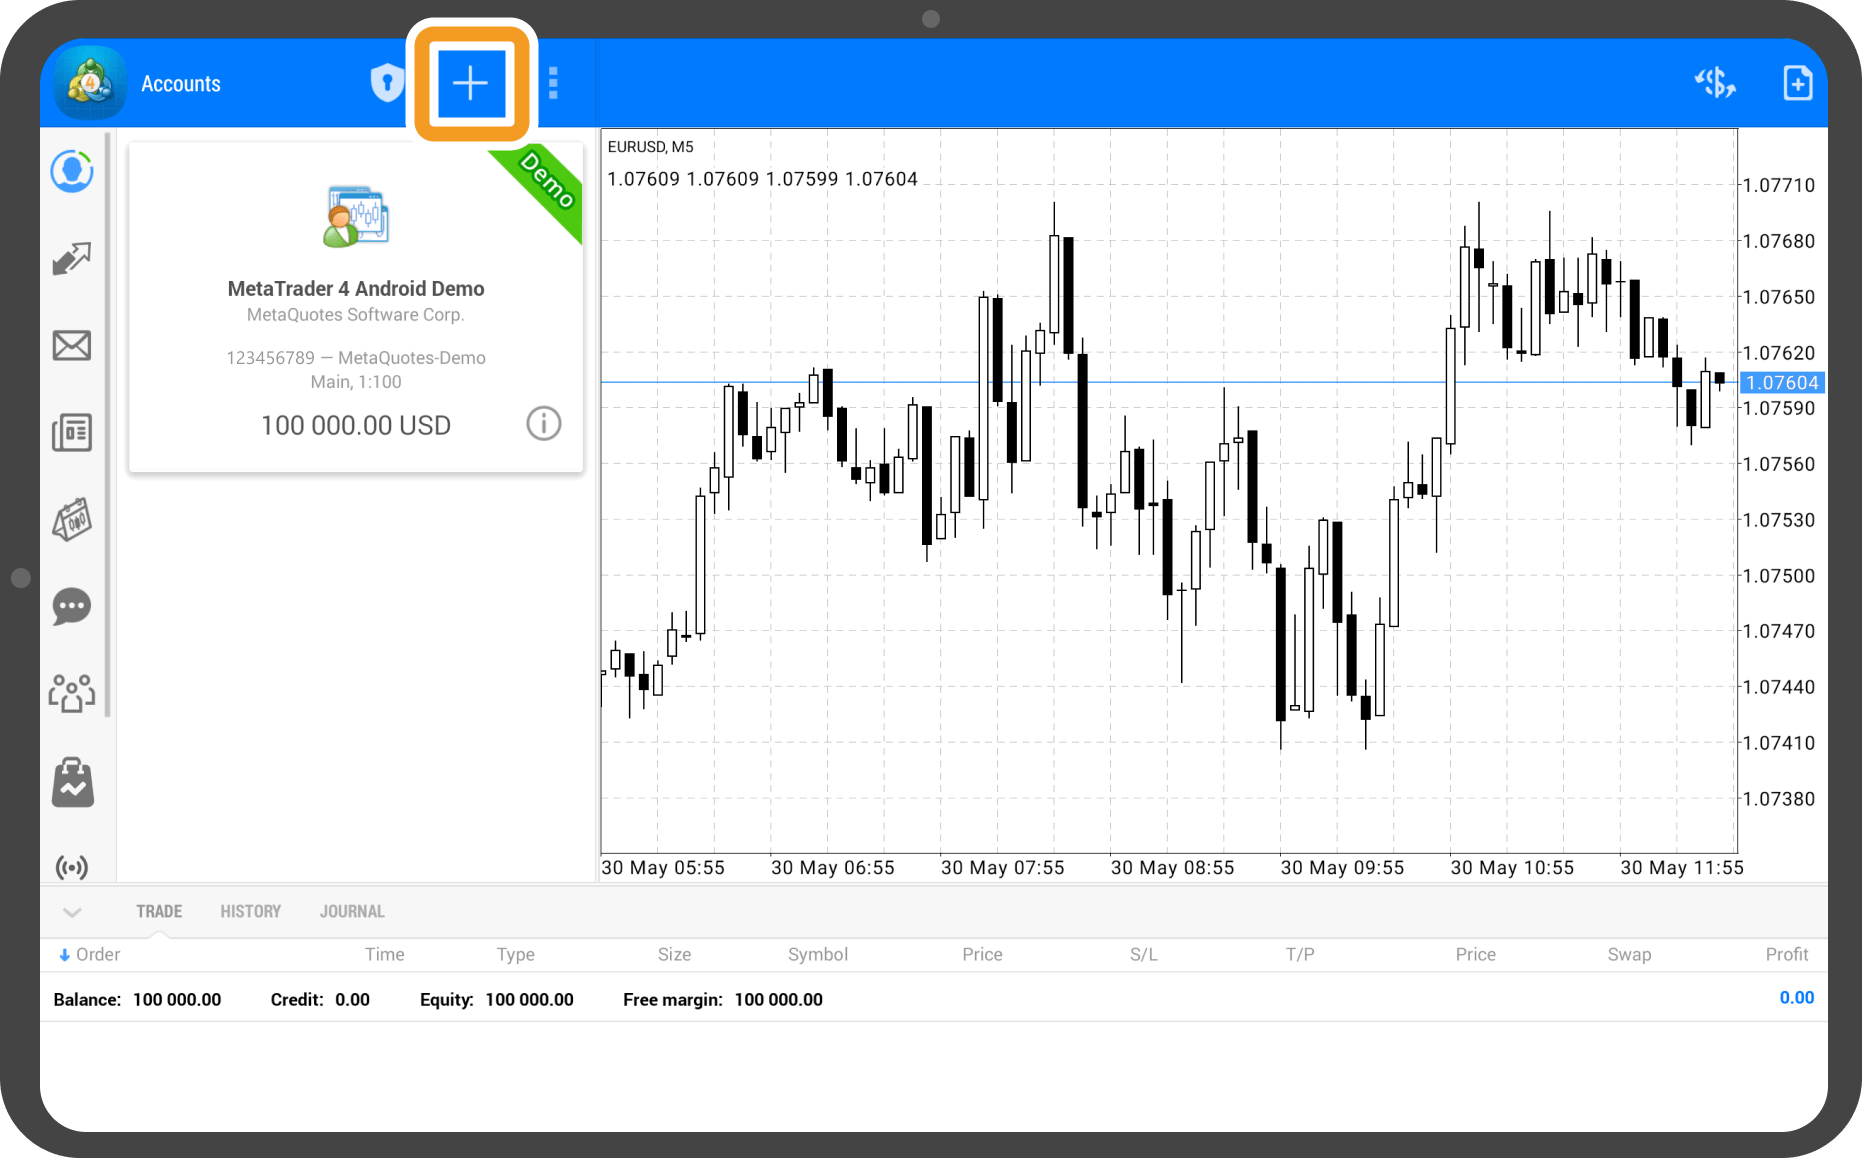Open the mailbox envelope icon
Screen dimensions: 1862x1158
pos(72,346)
